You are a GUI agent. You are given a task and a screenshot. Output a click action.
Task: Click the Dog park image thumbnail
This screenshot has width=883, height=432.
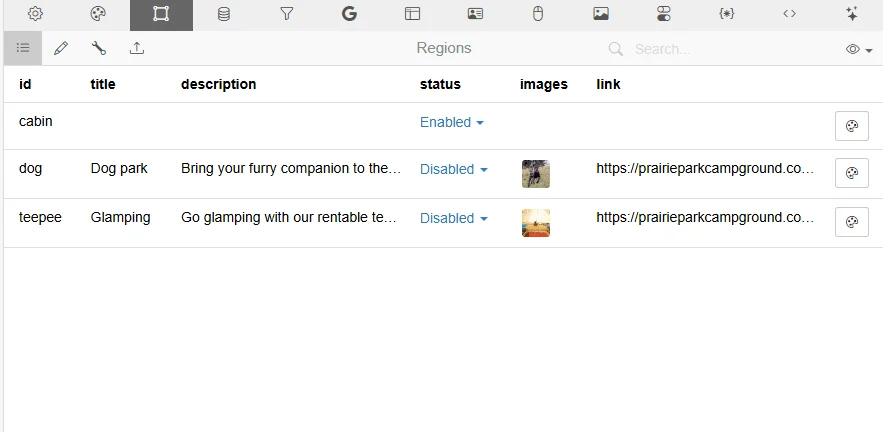pos(536,174)
